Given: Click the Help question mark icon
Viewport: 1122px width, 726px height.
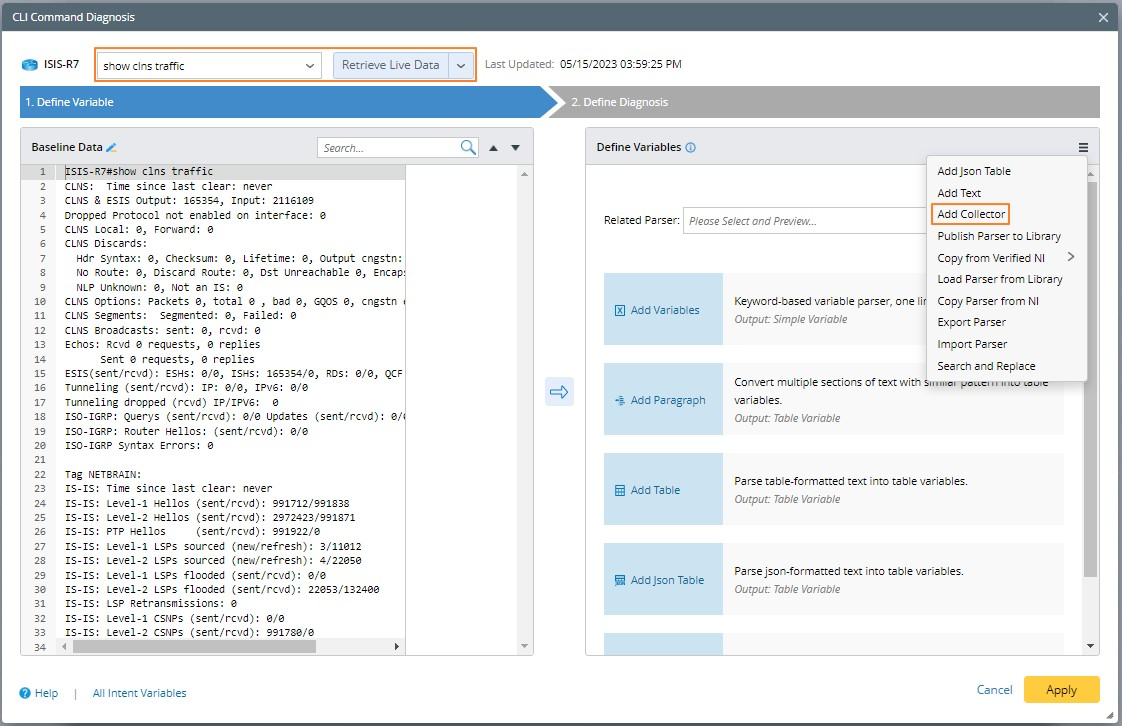Looking at the screenshot, I should point(26,693).
